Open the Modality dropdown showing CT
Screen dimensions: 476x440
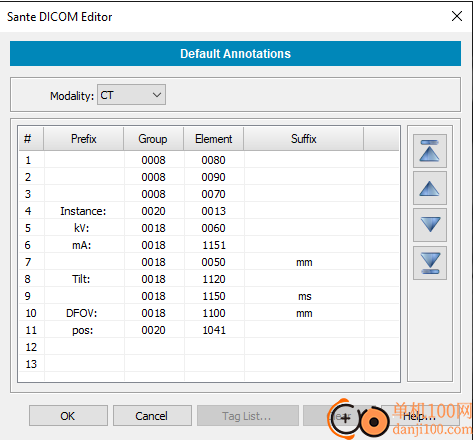coord(131,95)
